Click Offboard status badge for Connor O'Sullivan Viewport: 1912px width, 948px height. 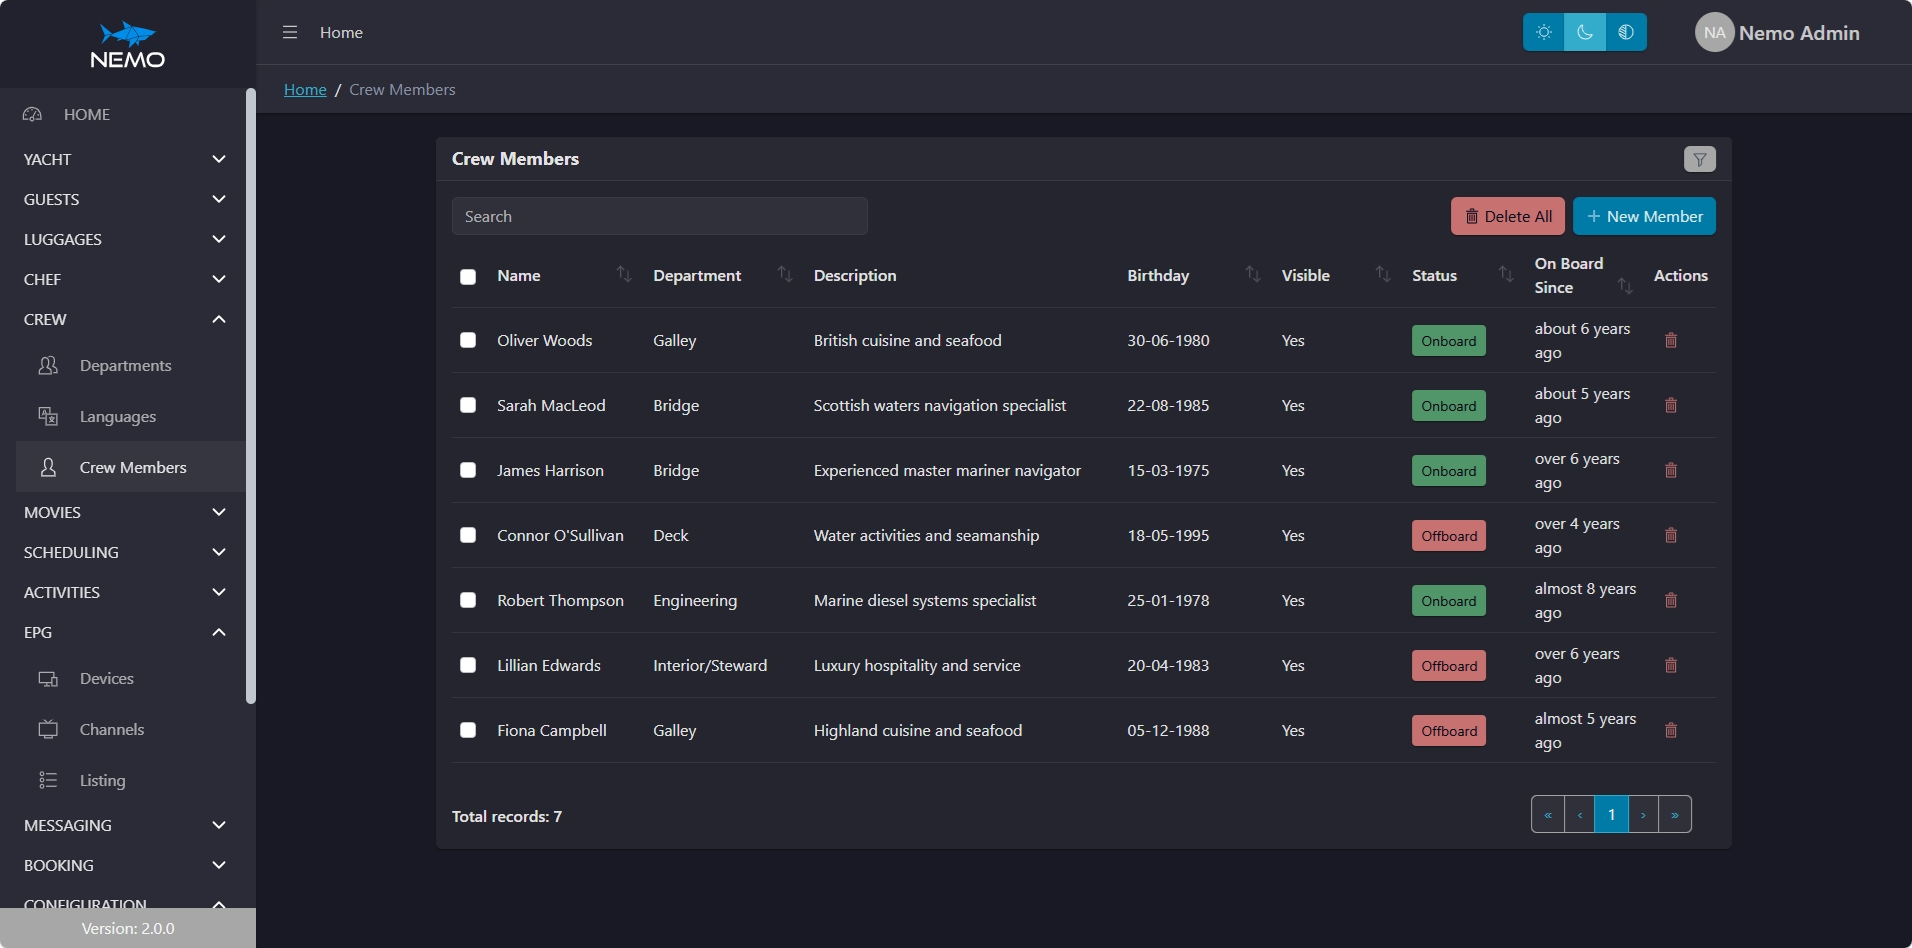pos(1449,535)
